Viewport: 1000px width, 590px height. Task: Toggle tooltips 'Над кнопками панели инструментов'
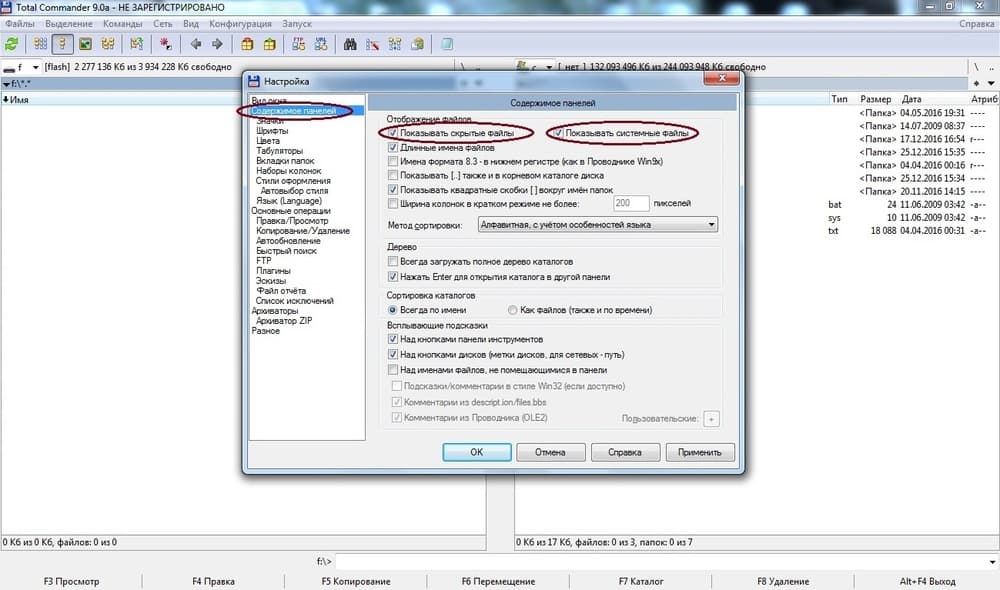click(x=393, y=339)
